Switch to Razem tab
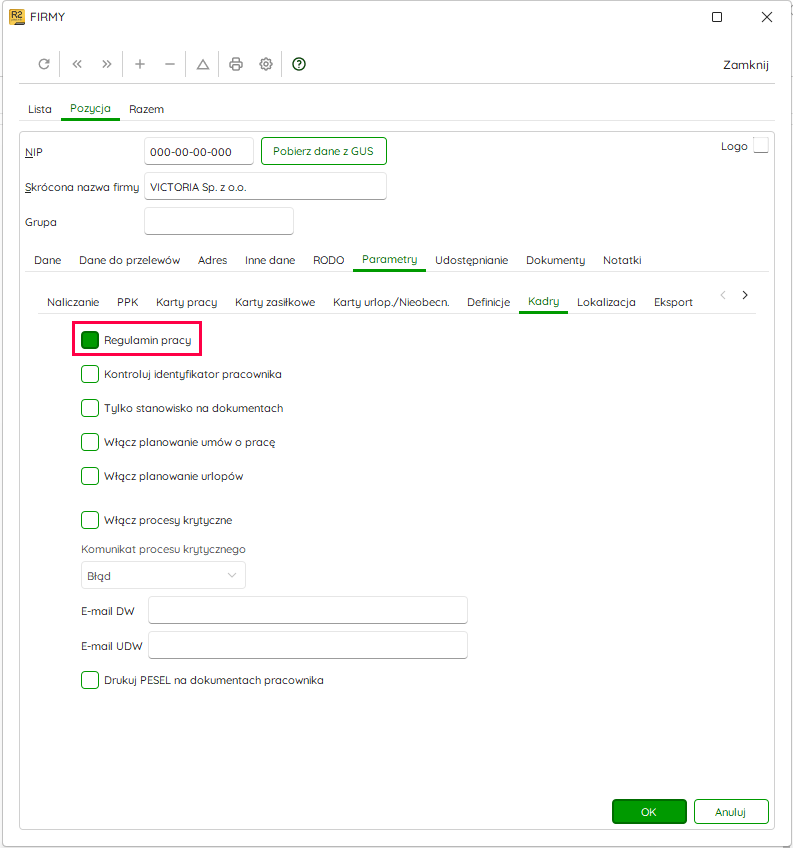The width and height of the screenshot is (793, 848). (x=147, y=109)
